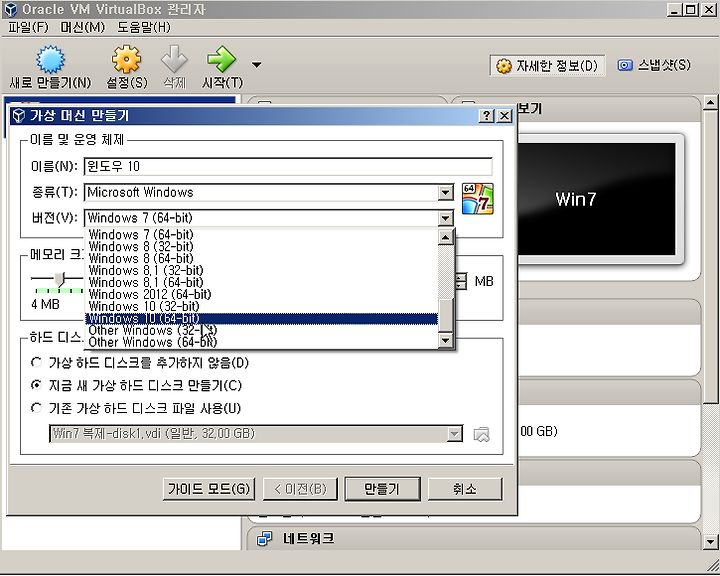The height and width of the screenshot is (576, 720).
Task: Click the Name (이름) input field
Action: click(288, 166)
